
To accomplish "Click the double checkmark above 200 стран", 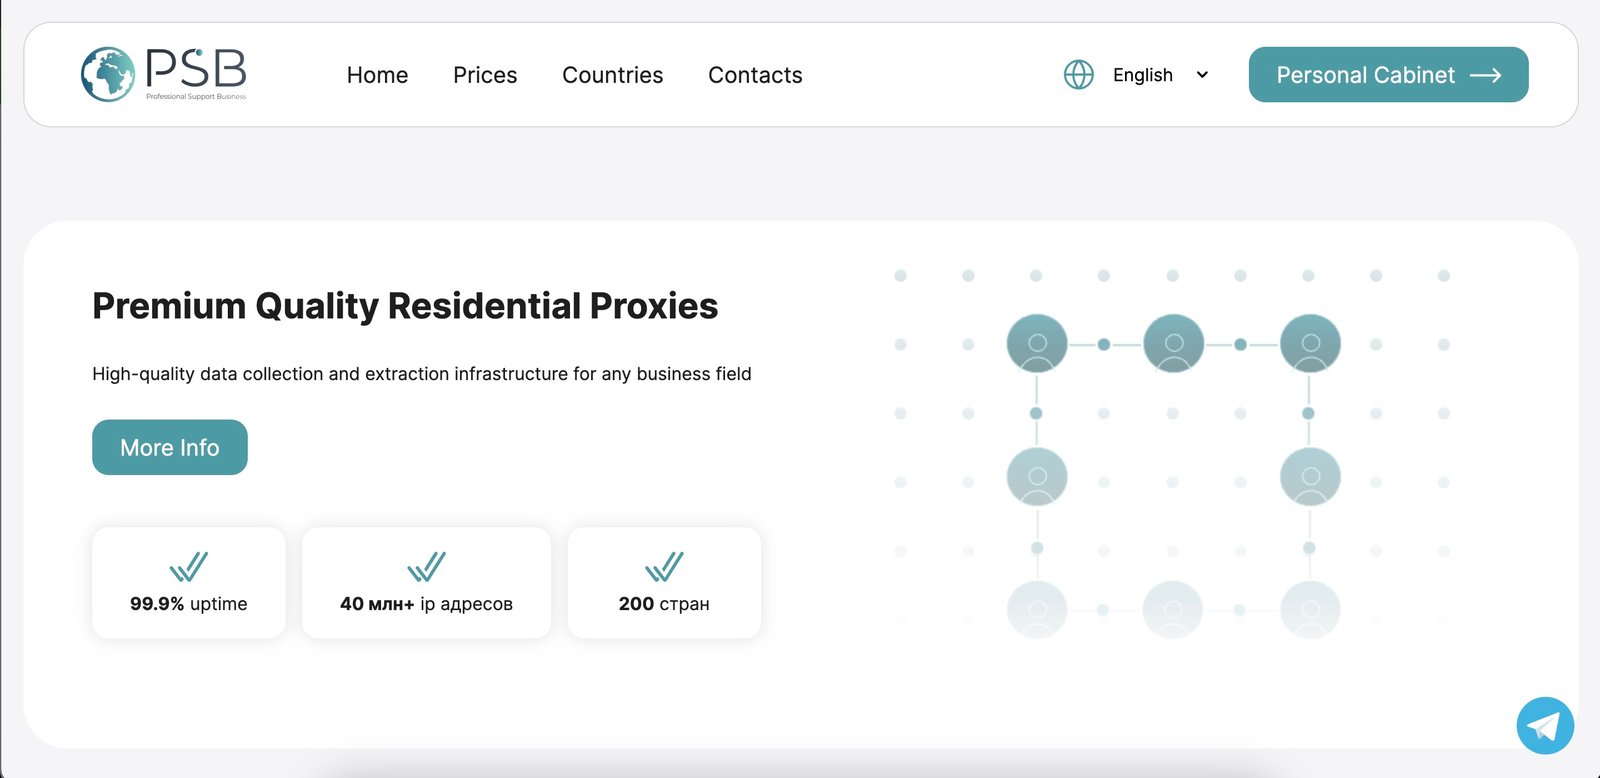I will click(664, 567).
